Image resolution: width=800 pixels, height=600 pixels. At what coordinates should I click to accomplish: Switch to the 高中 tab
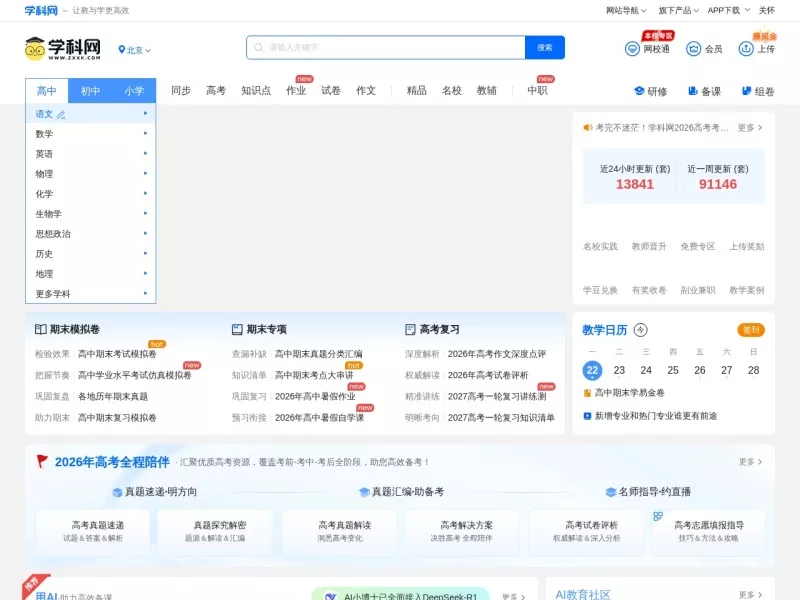(46, 91)
